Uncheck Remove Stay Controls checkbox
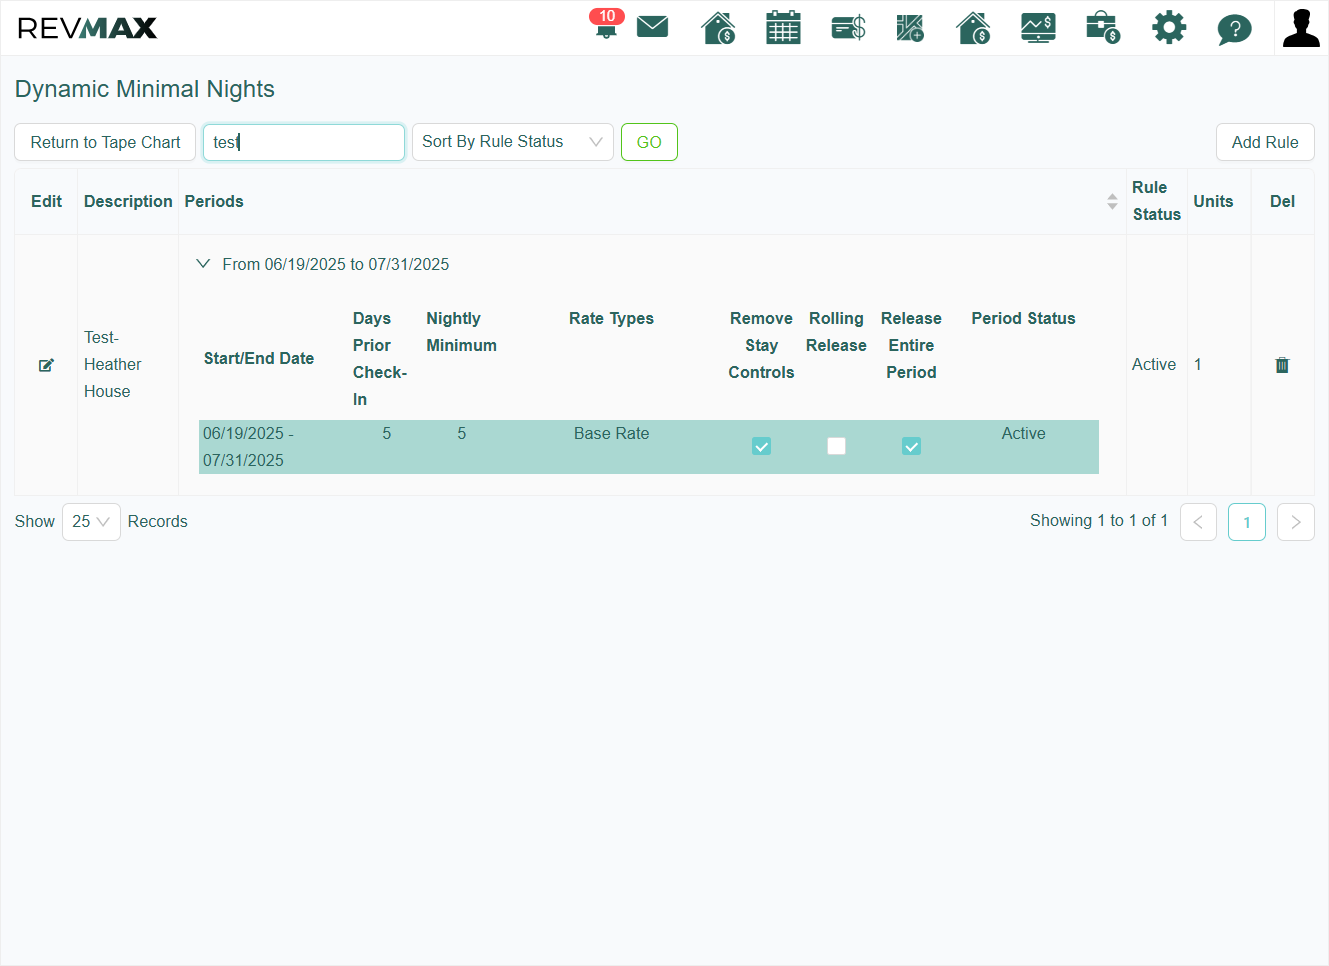 [761, 446]
